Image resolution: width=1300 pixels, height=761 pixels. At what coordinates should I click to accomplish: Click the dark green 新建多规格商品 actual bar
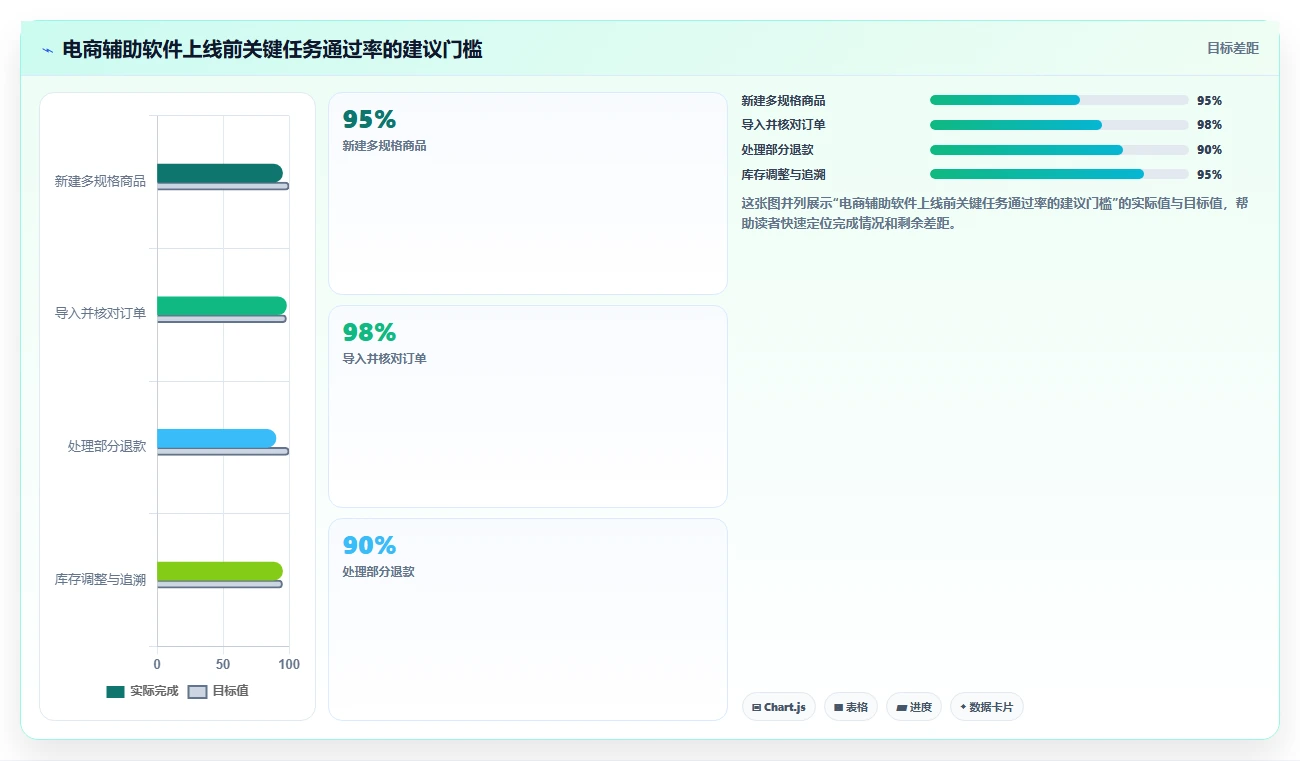click(x=220, y=173)
